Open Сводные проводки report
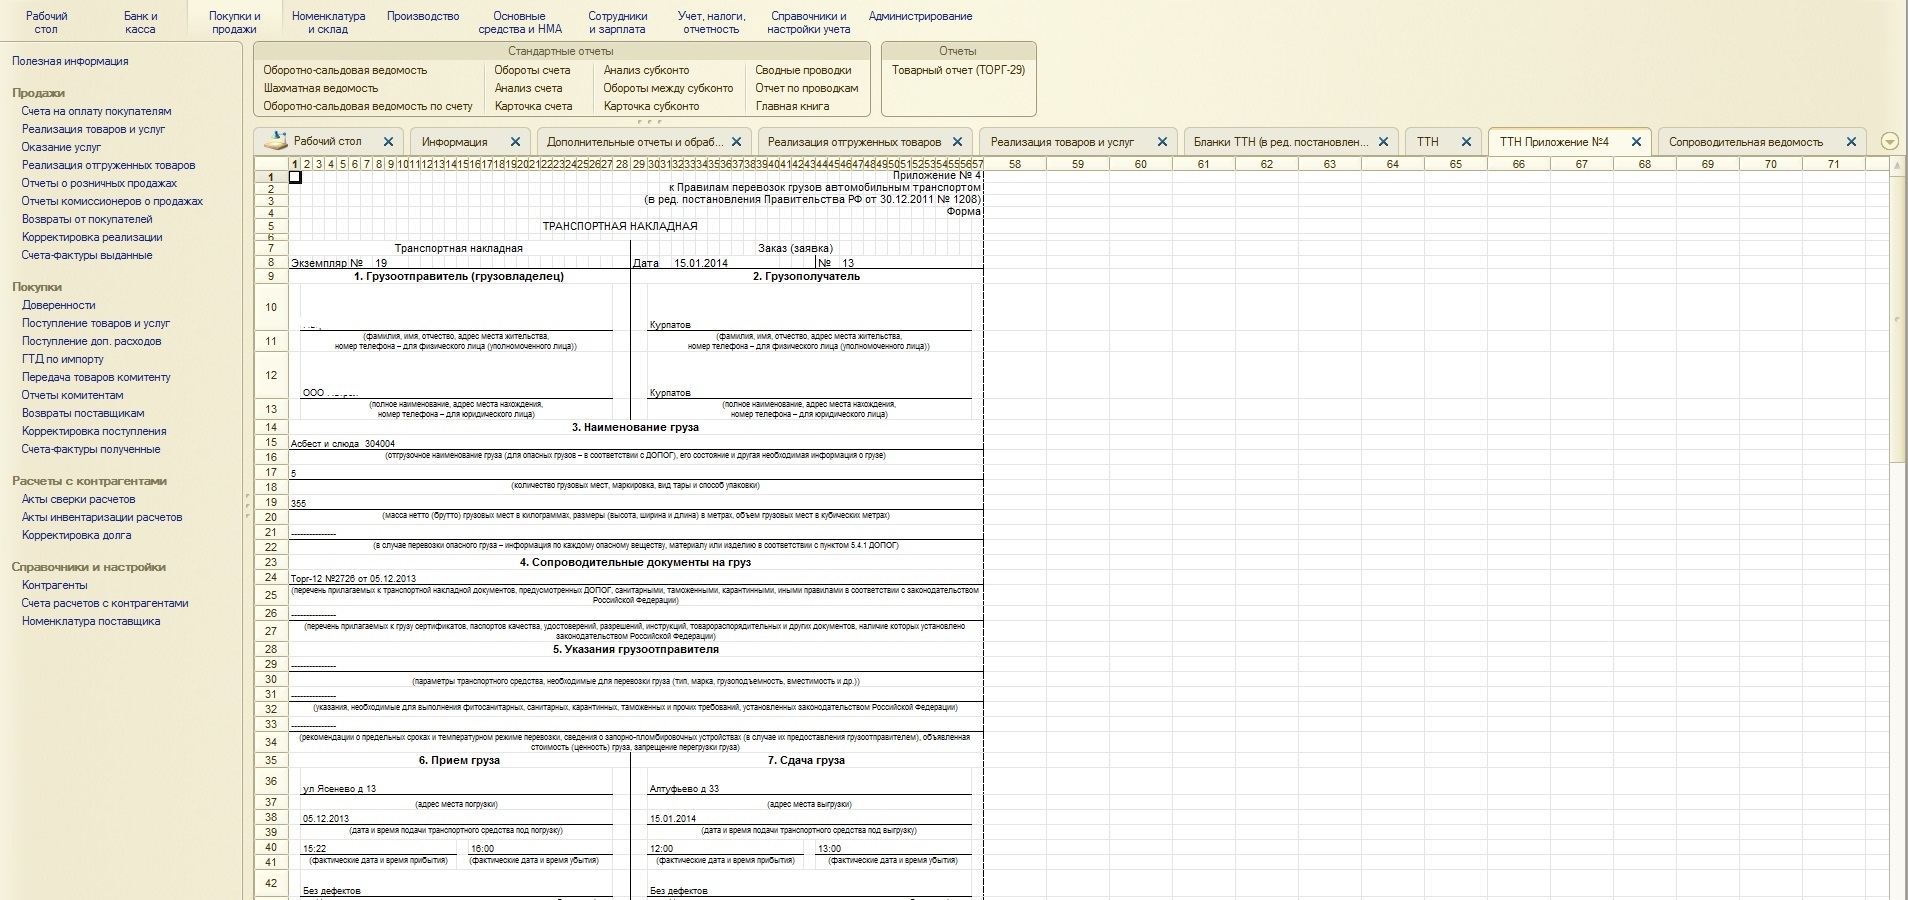The image size is (1908, 900). (803, 70)
